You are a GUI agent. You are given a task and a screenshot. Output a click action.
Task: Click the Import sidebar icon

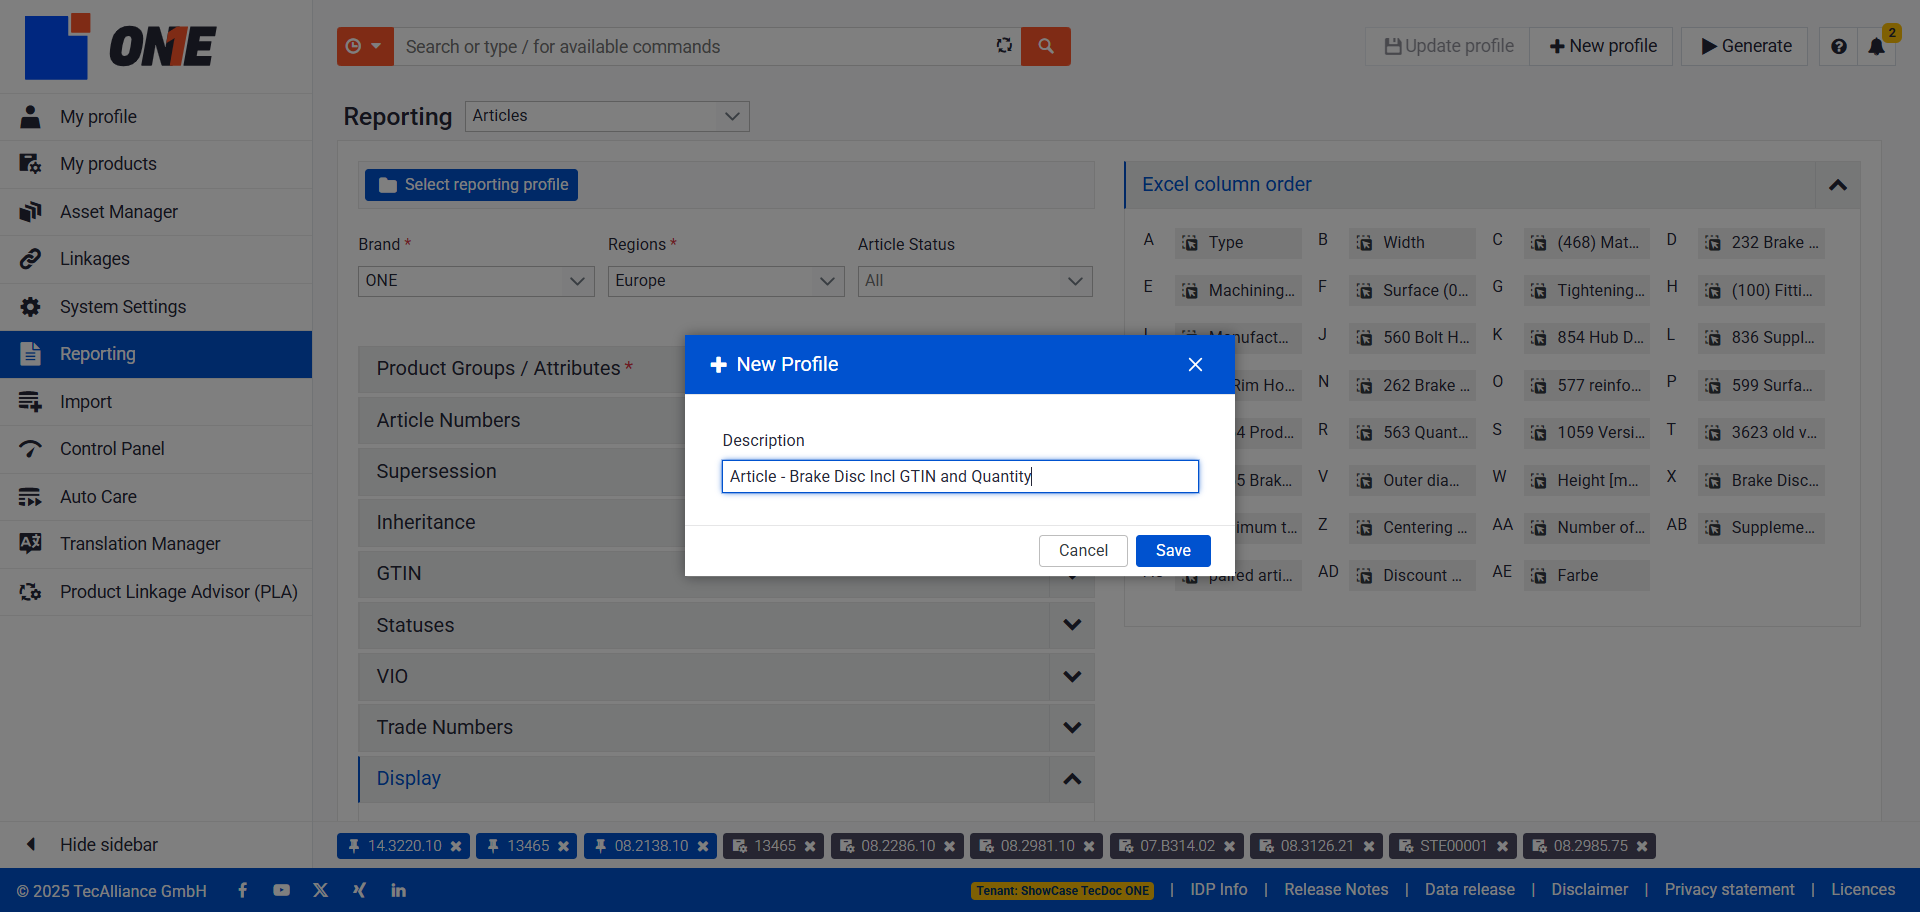click(x=31, y=402)
